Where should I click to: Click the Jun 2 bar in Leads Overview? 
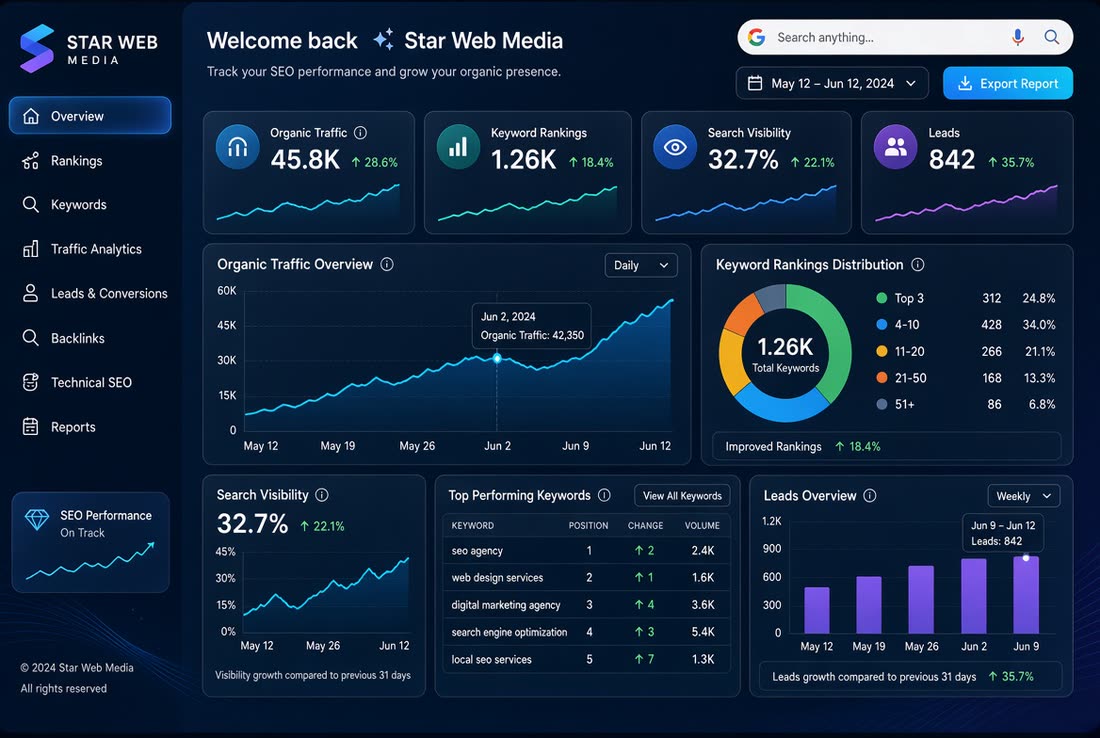pos(974,596)
